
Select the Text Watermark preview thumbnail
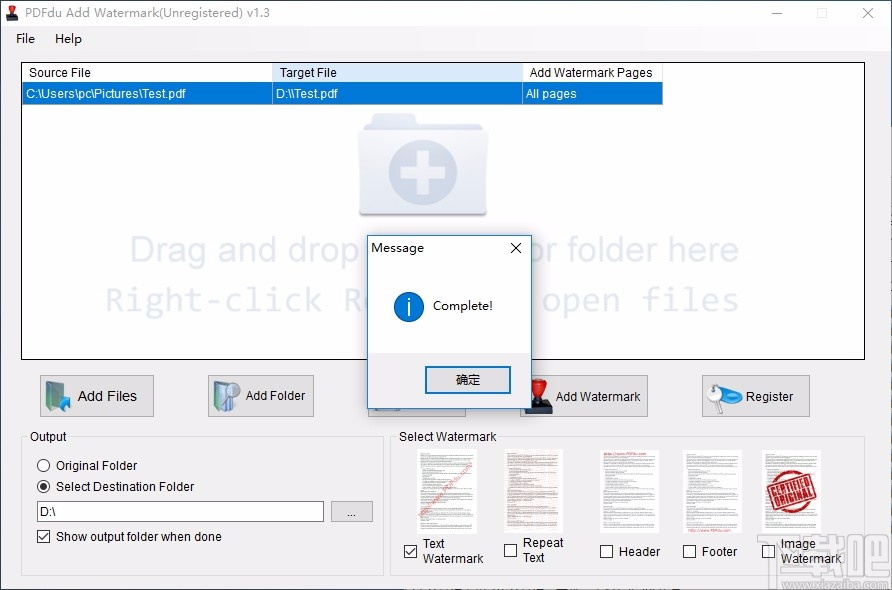point(445,490)
